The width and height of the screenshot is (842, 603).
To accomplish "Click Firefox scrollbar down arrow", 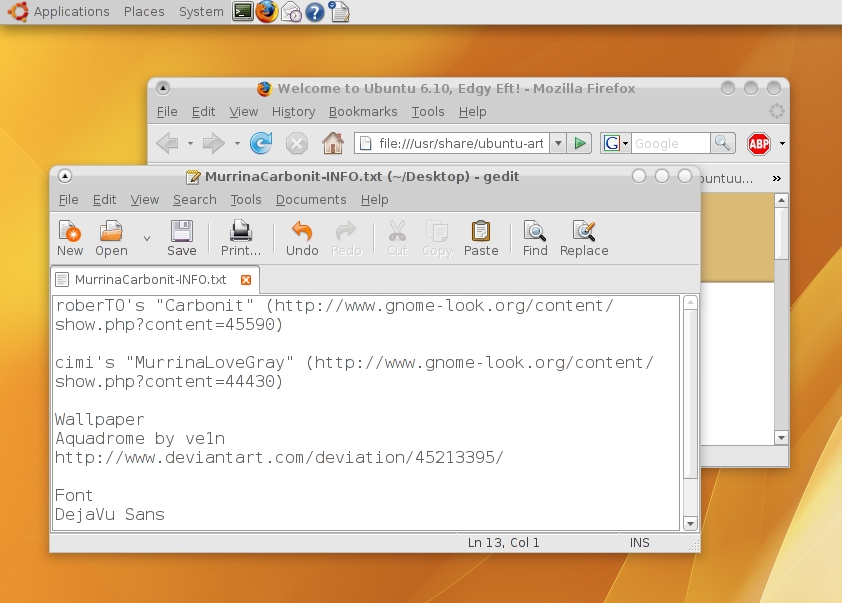I will pos(781,438).
